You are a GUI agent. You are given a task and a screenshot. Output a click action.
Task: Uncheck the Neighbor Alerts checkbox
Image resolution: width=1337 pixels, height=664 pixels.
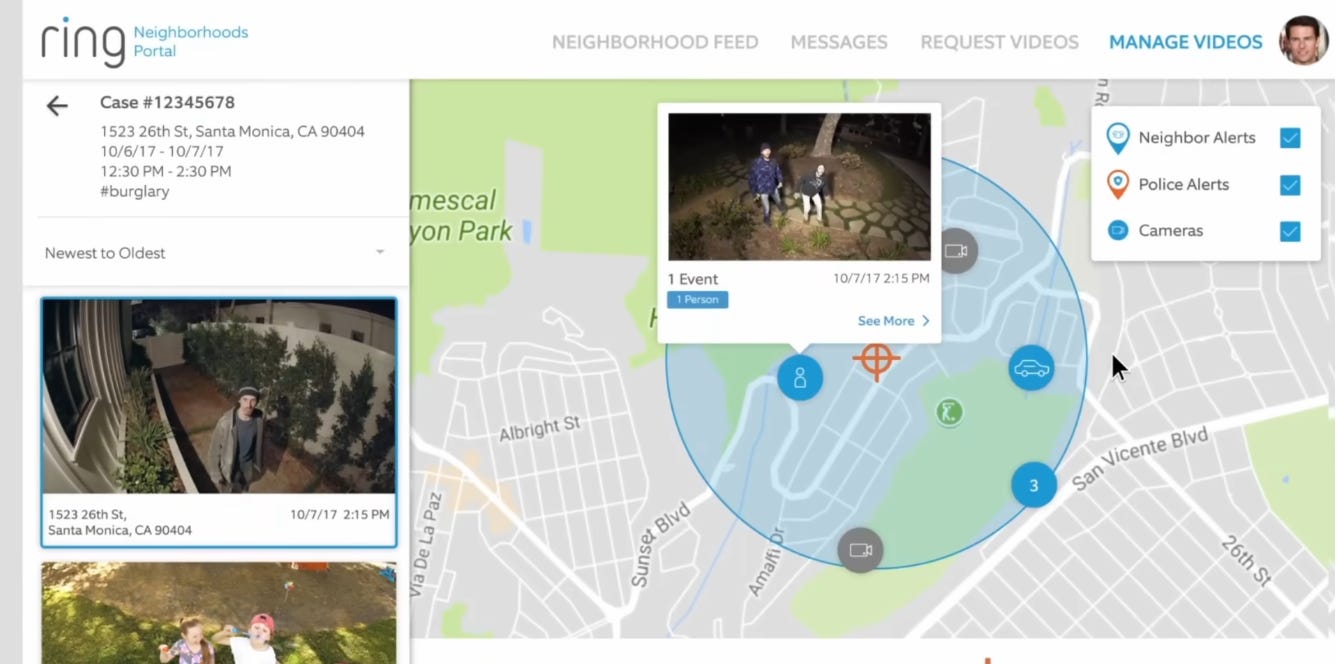point(1290,138)
